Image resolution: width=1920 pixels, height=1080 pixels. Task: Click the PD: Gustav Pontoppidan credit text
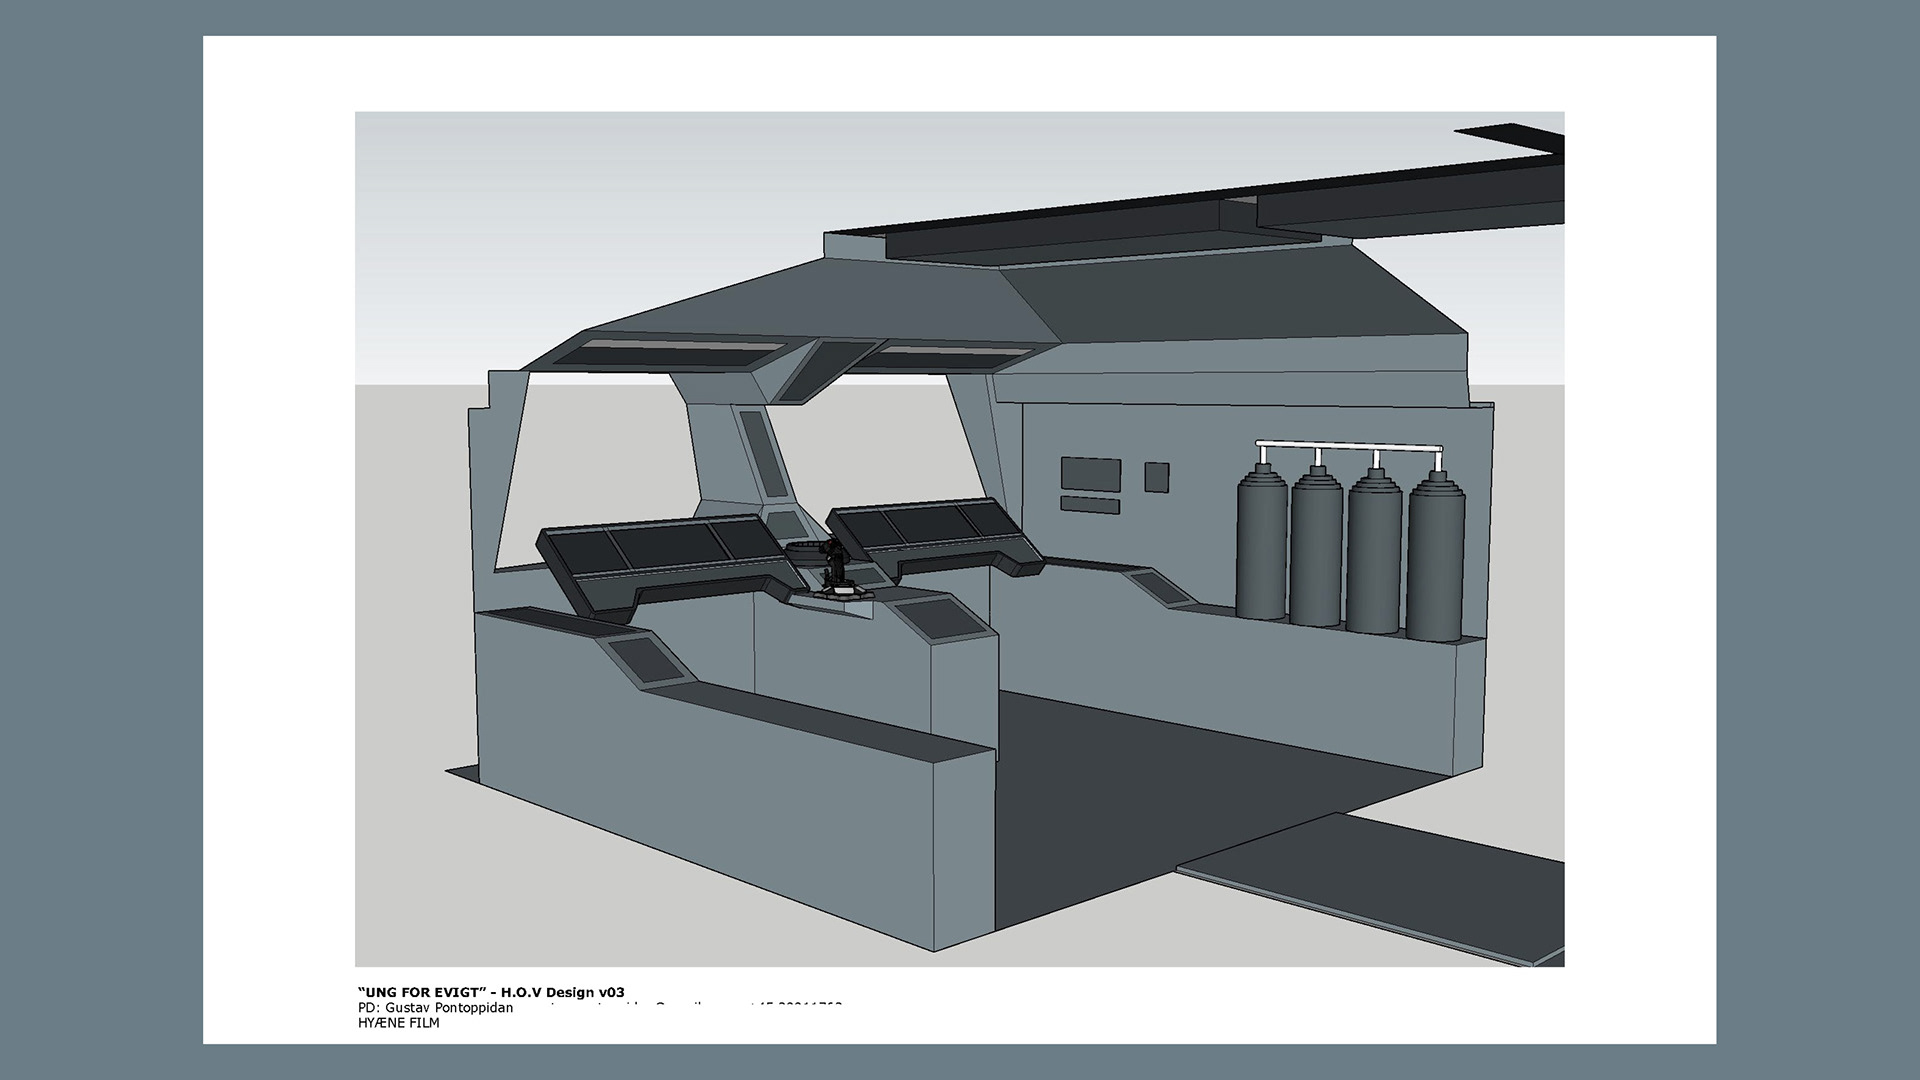click(x=435, y=1008)
